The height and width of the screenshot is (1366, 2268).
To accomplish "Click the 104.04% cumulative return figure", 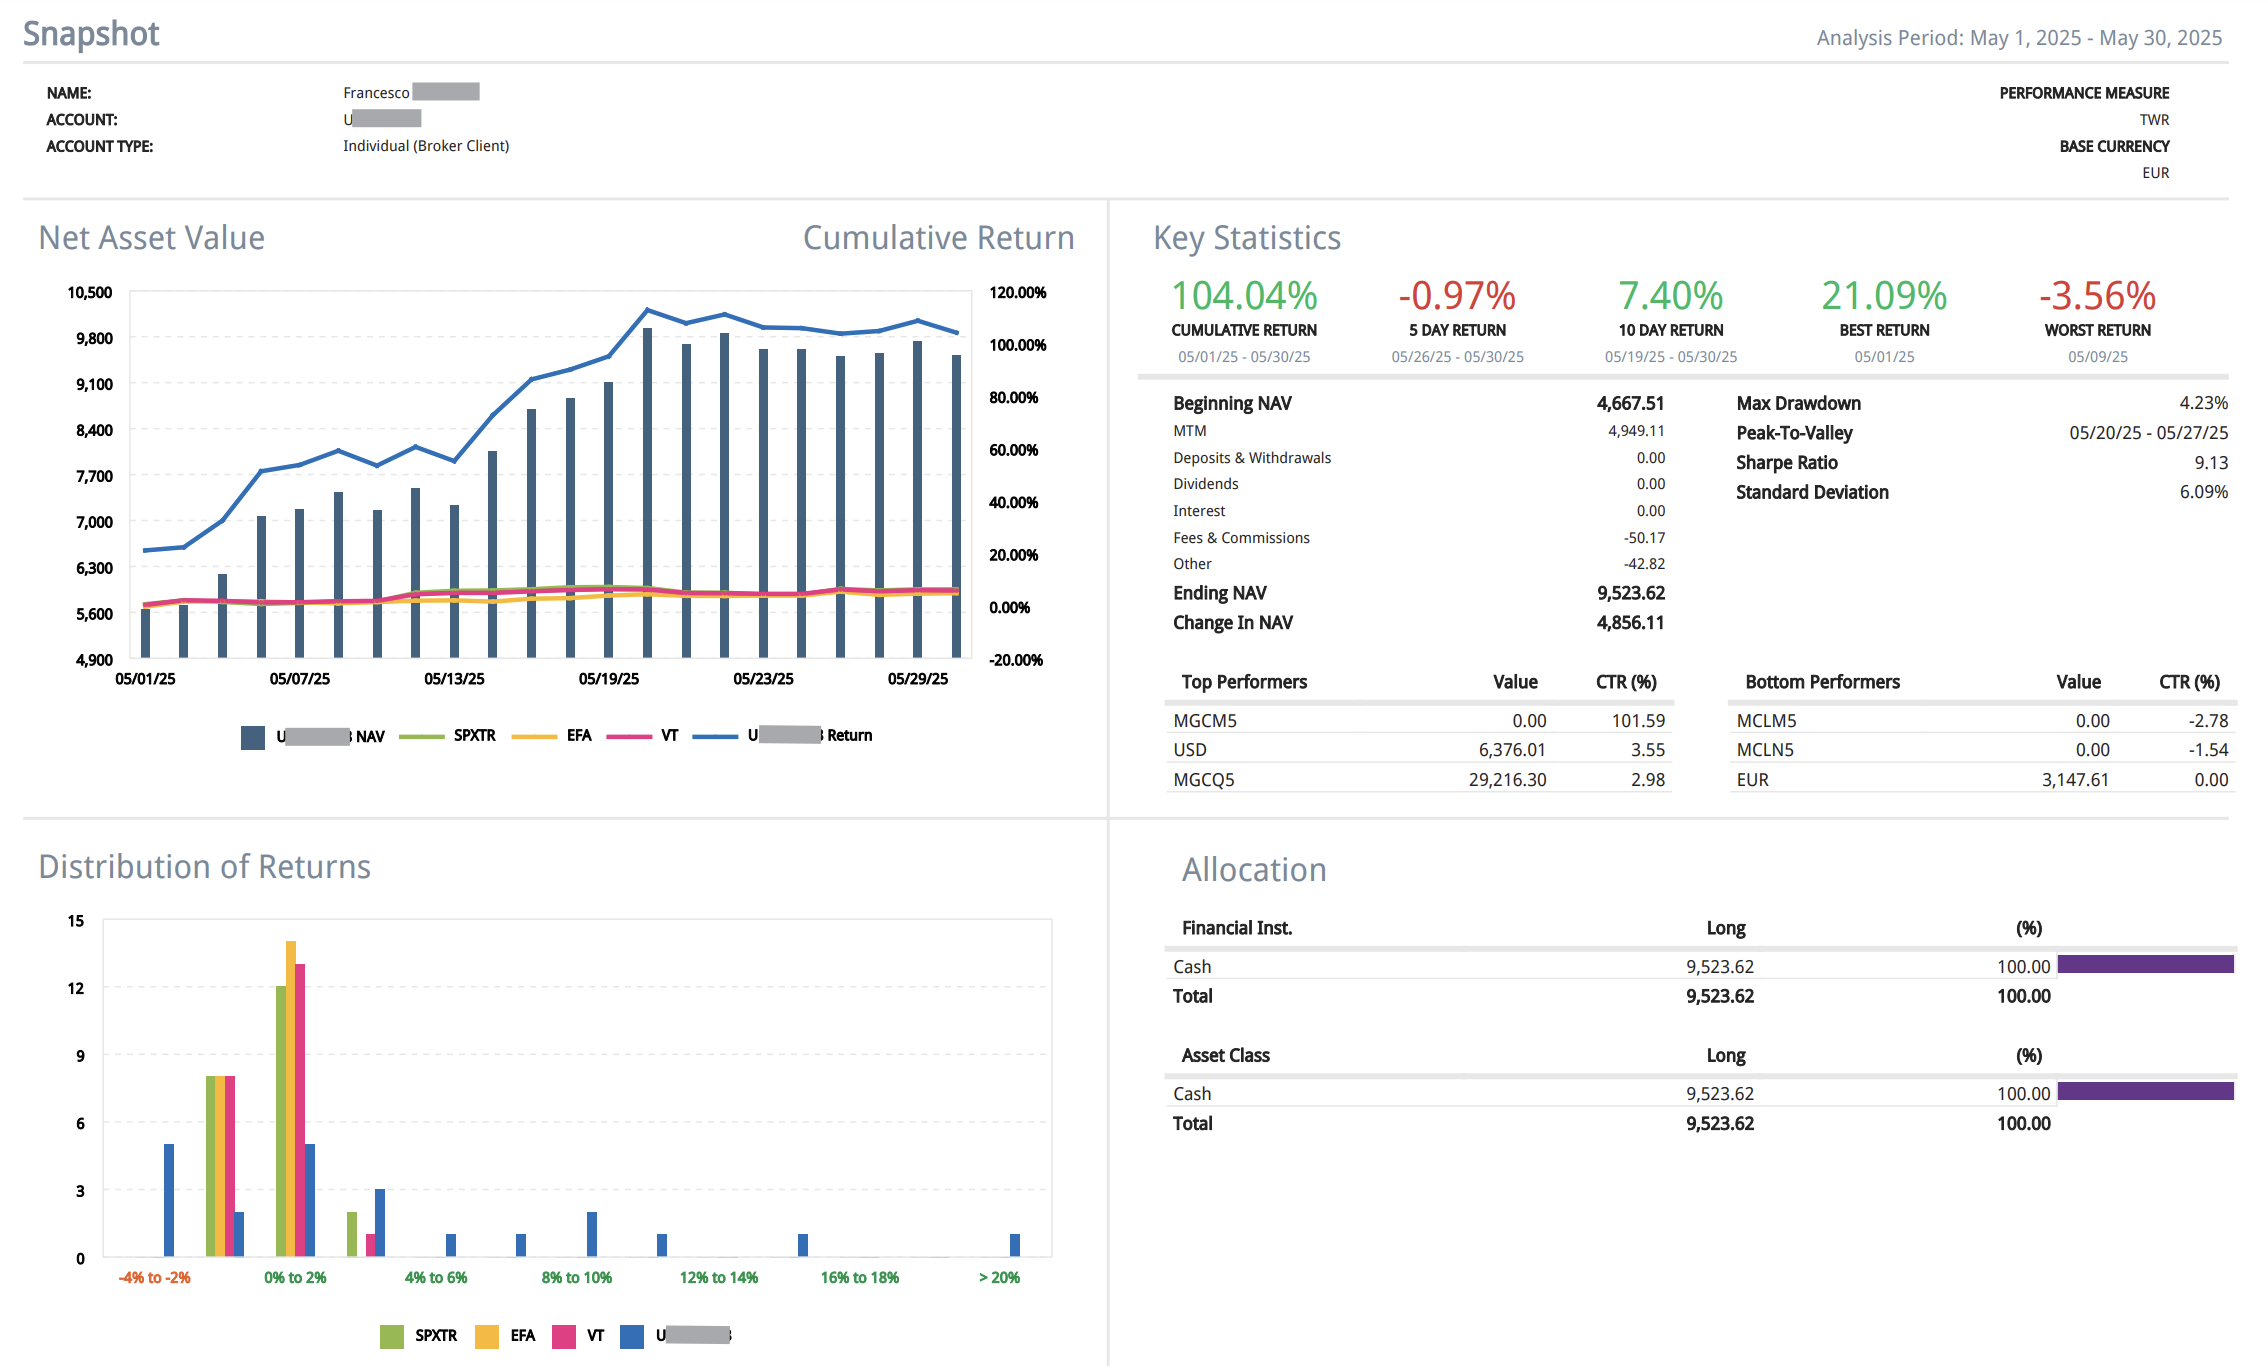I will tap(1244, 296).
